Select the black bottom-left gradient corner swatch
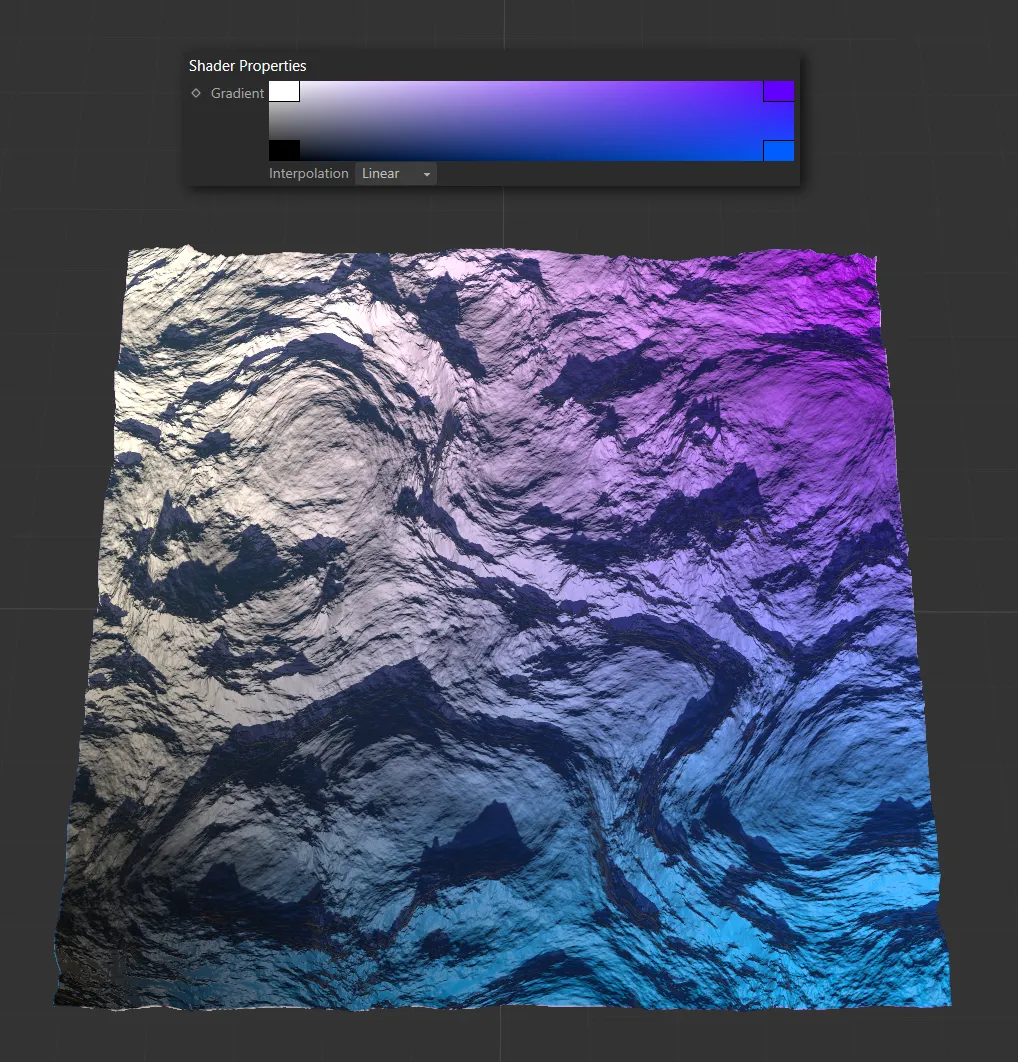This screenshot has width=1018, height=1062. (283, 150)
